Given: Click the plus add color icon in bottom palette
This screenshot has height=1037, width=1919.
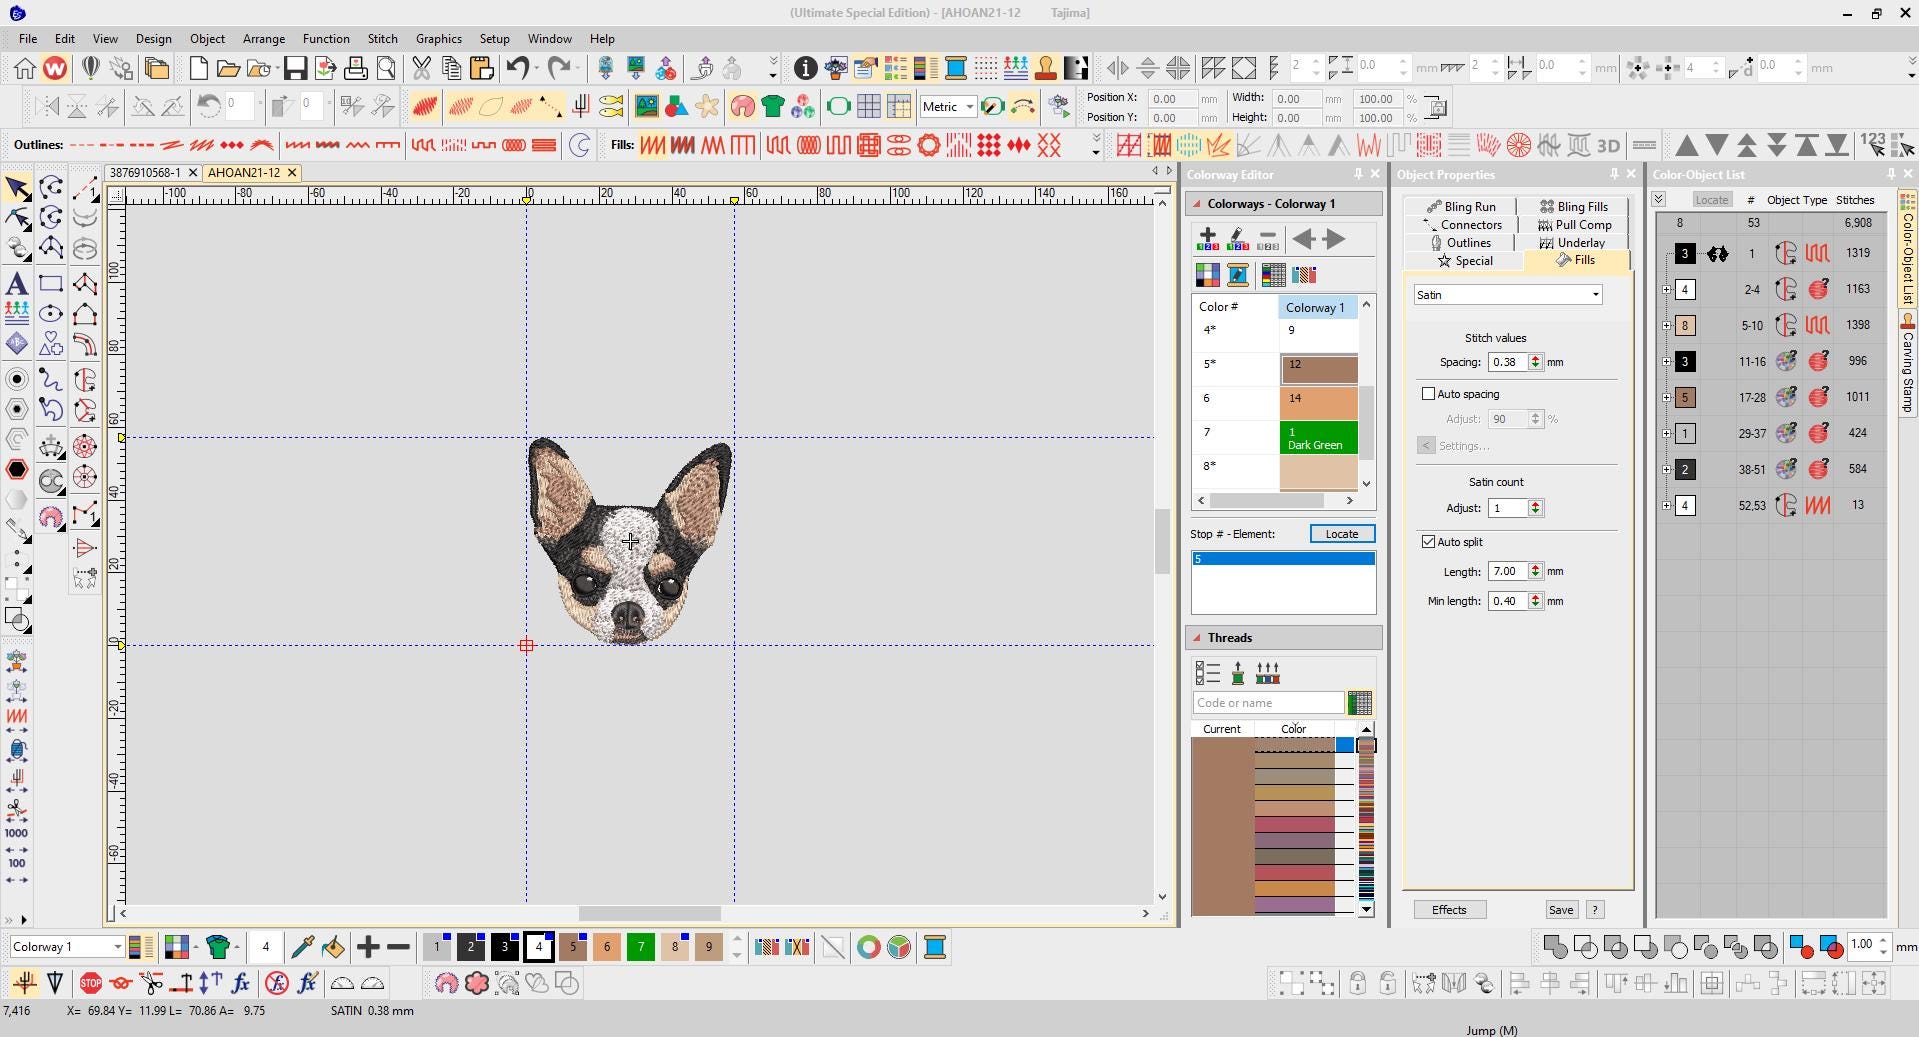Looking at the screenshot, I should pyautogui.click(x=367, y=946).
